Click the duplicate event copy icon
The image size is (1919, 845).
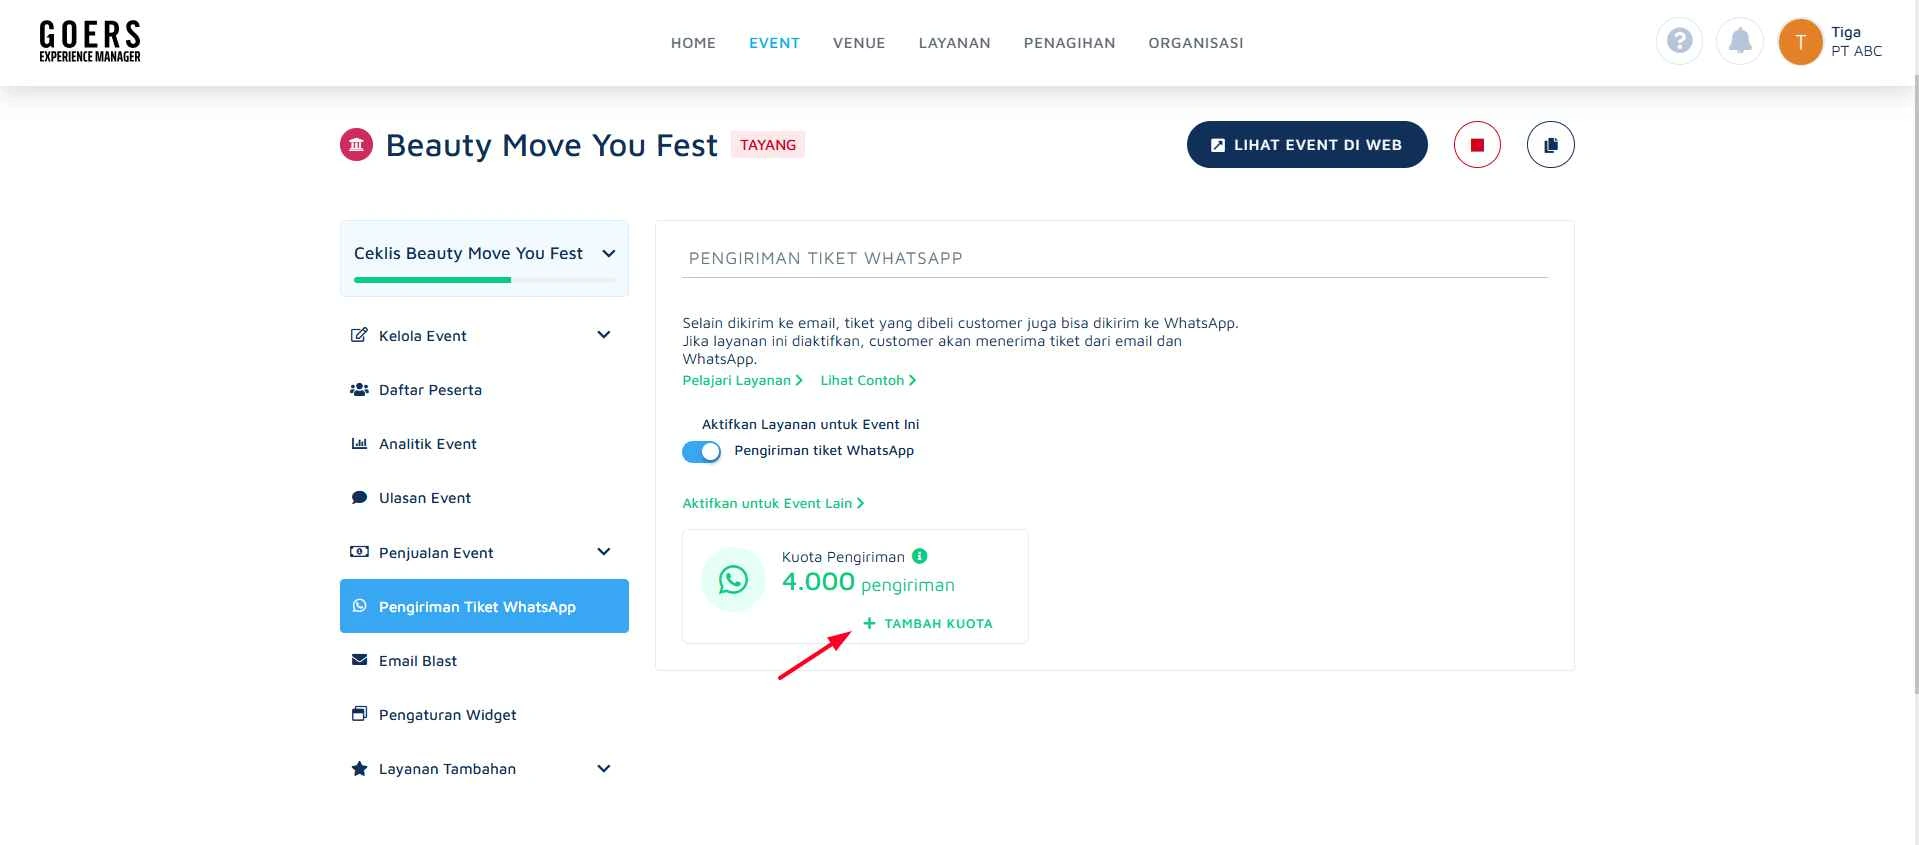1550,145
